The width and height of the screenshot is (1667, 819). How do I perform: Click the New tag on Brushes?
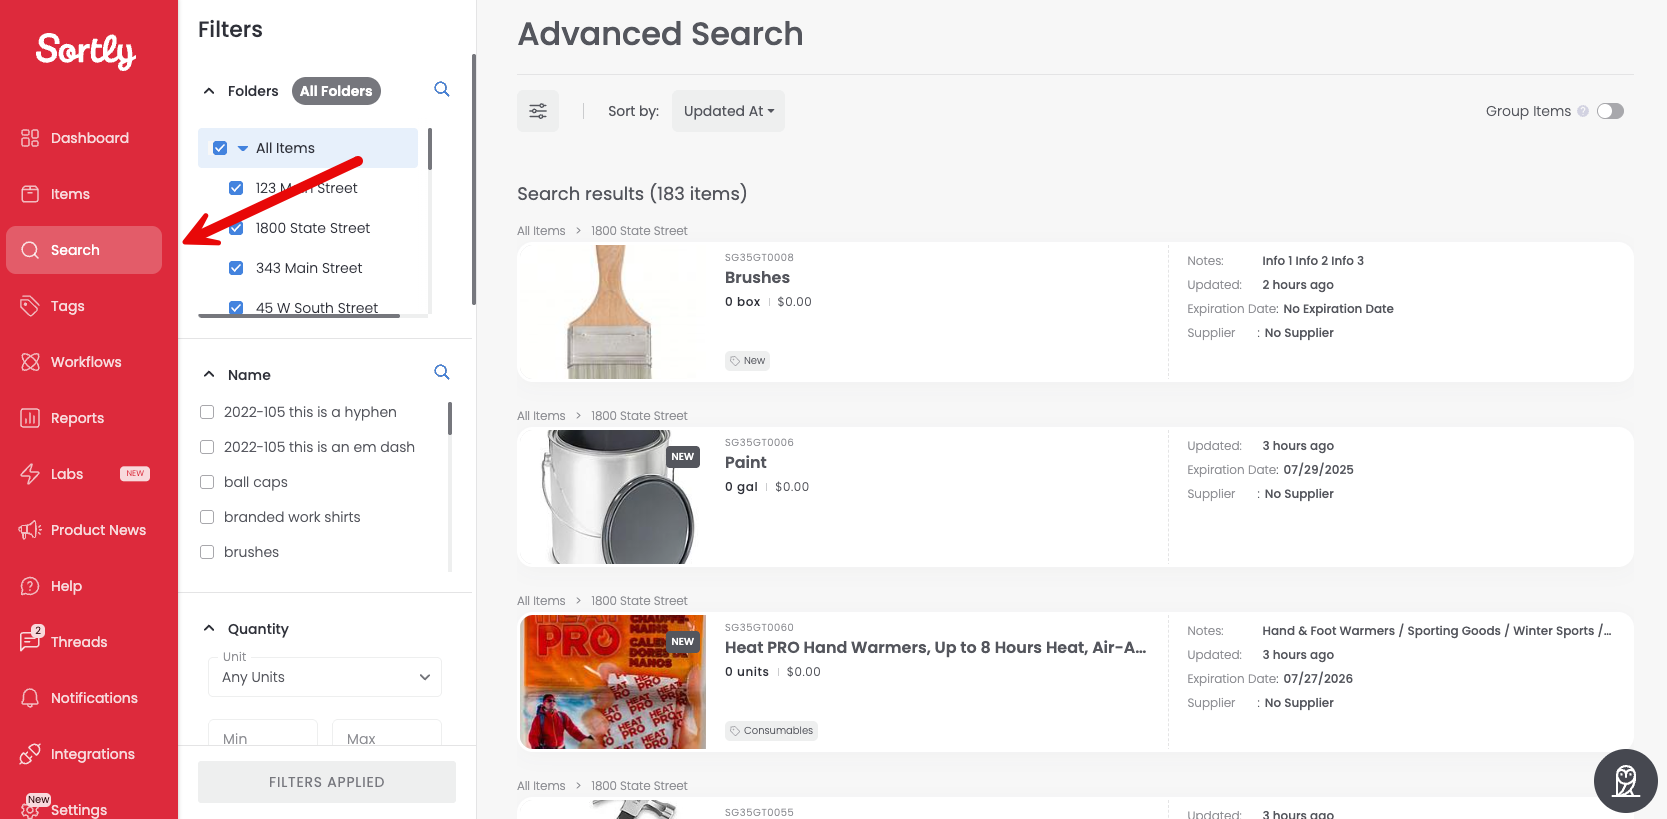pyautogui.click(x=747, y=361)
